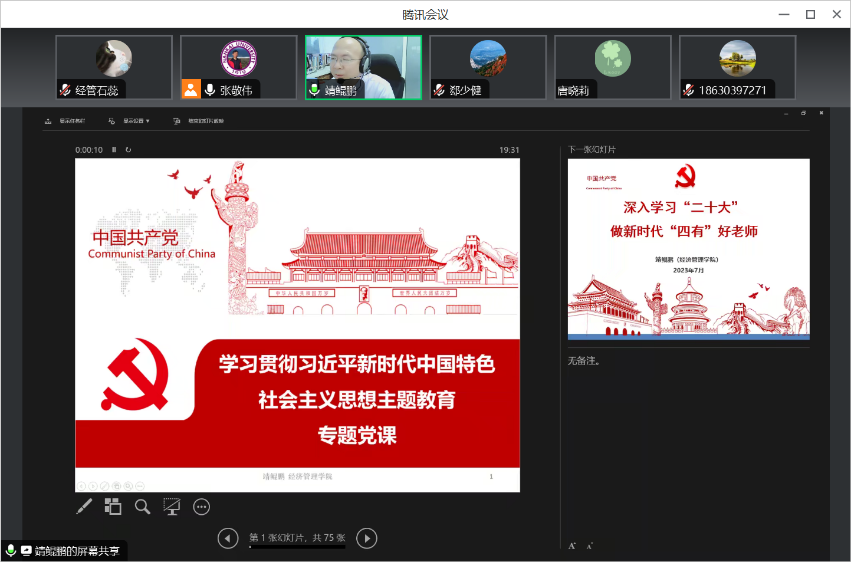Close the inner presenter view window

[x=821, y=113]
